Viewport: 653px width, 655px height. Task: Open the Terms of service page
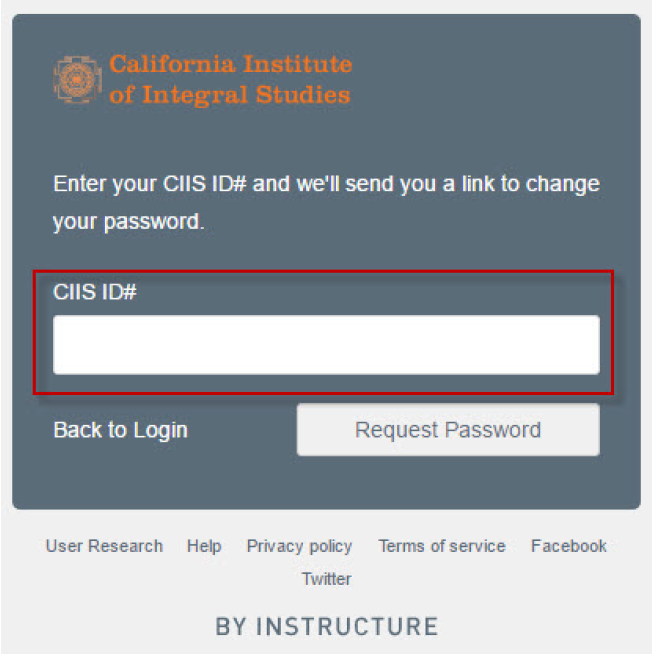(441, 546)
